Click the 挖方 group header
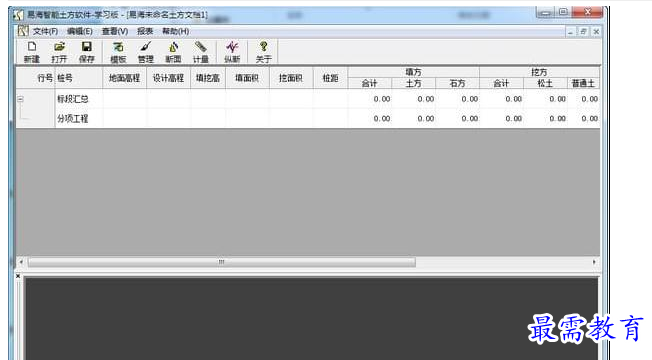The width and height of the screenshot is (652, 360). [539, 72]
